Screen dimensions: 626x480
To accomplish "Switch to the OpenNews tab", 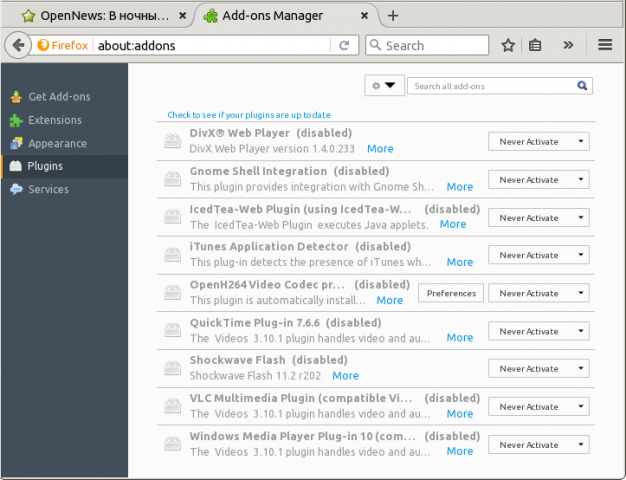I will 100,15.
